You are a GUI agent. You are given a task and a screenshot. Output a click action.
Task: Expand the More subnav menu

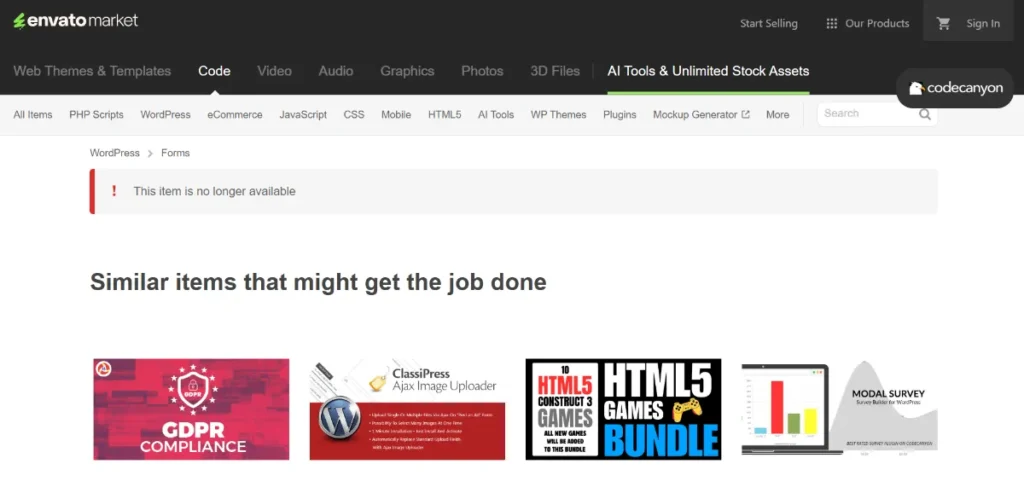pos(777,114)
